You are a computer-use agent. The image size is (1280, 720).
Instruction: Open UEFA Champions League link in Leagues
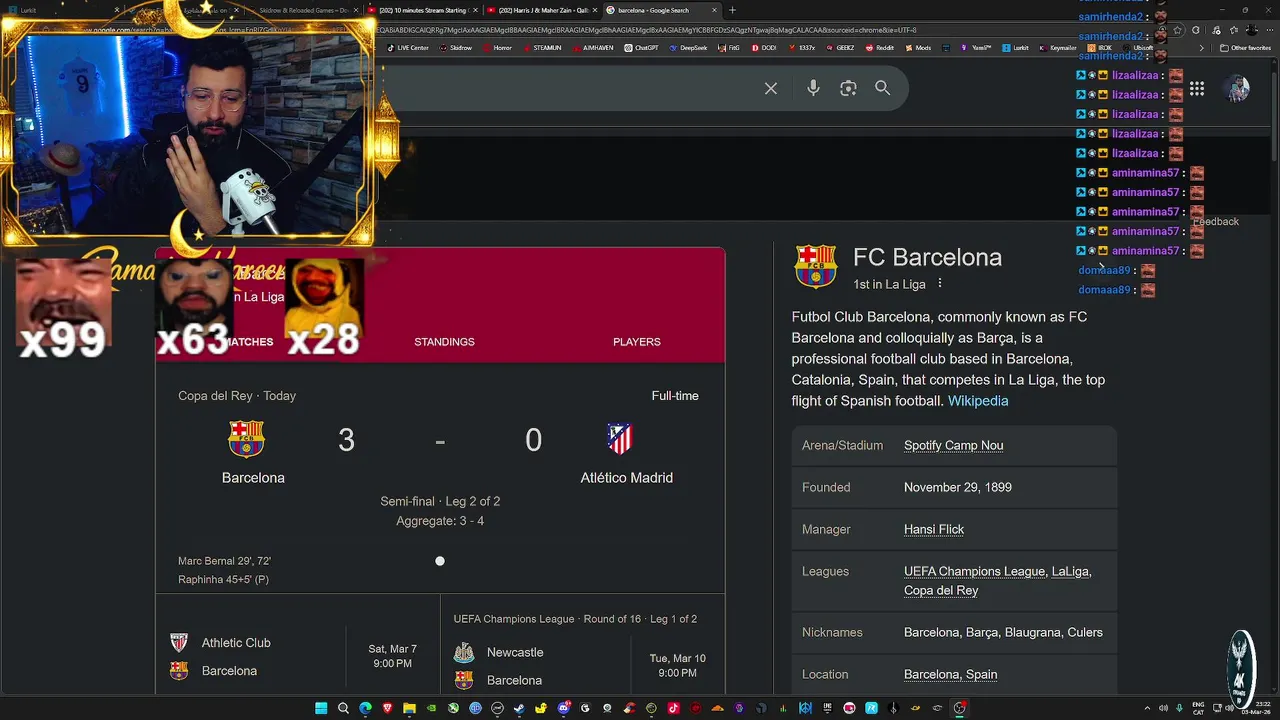coord(974,571)
